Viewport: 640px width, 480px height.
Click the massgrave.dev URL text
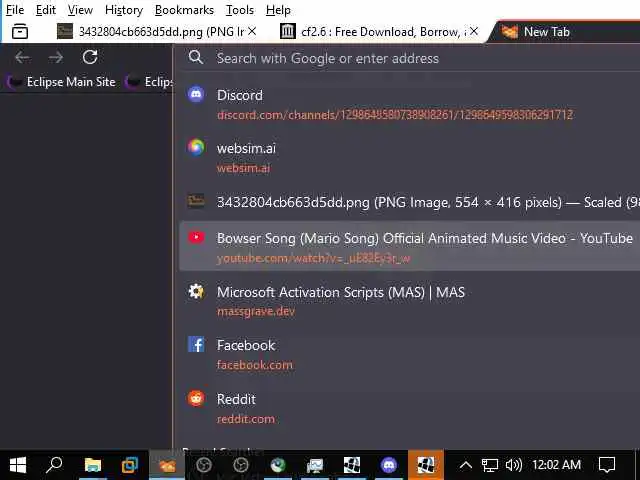(x=256, y=311)
